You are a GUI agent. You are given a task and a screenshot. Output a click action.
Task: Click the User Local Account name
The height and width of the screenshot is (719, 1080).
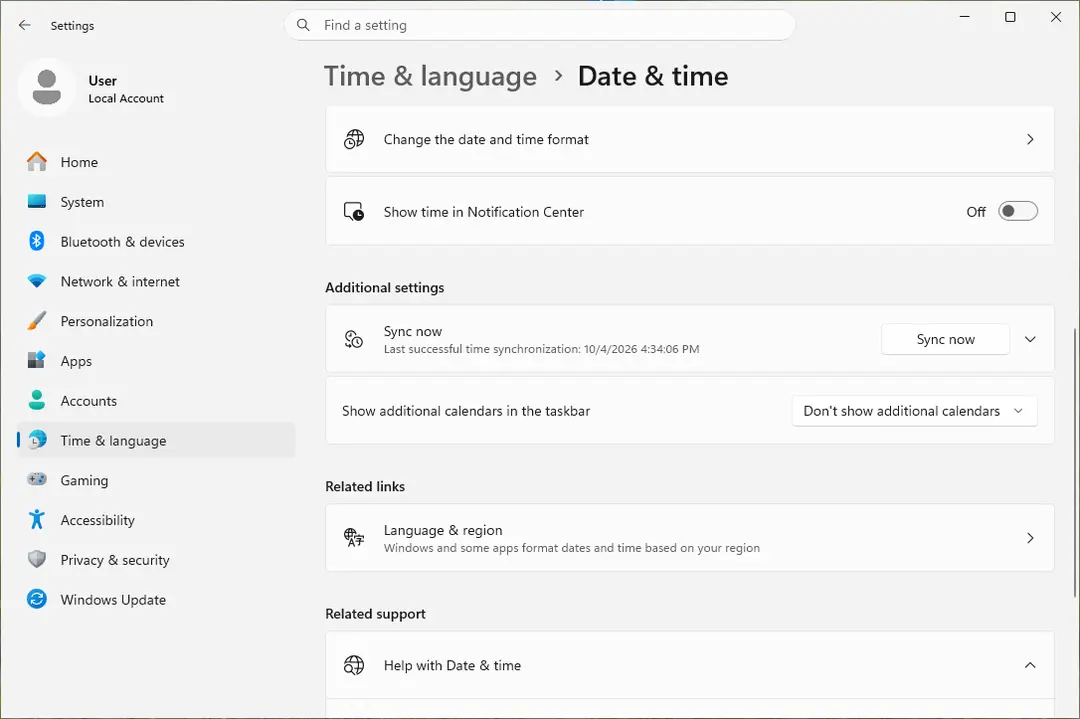[126, 89]
